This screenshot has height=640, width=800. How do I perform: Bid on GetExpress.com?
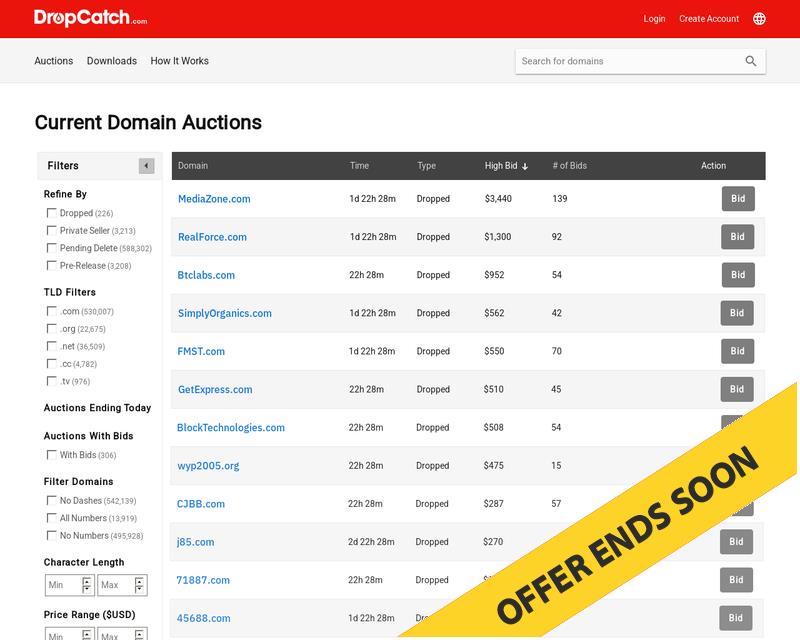[737, 389]
